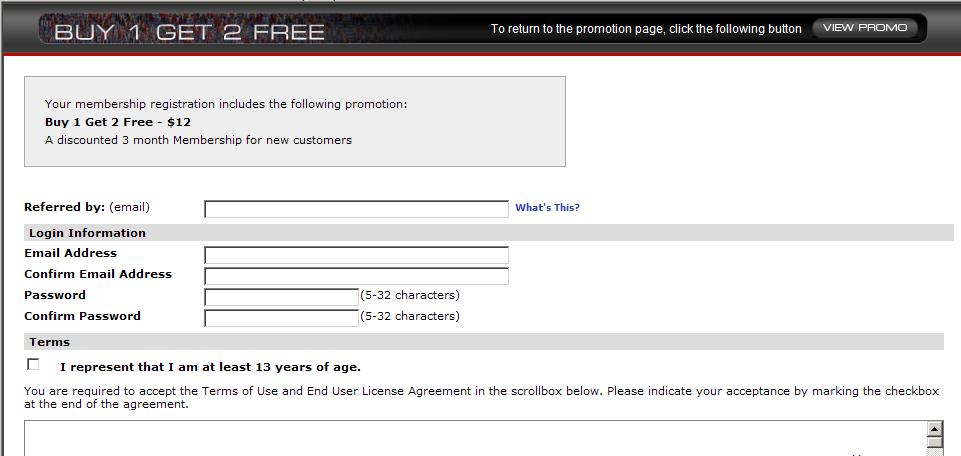Click the "Referred by:" field label
Image resolution: width=961 pixels, height=456 pixels.
64,207
